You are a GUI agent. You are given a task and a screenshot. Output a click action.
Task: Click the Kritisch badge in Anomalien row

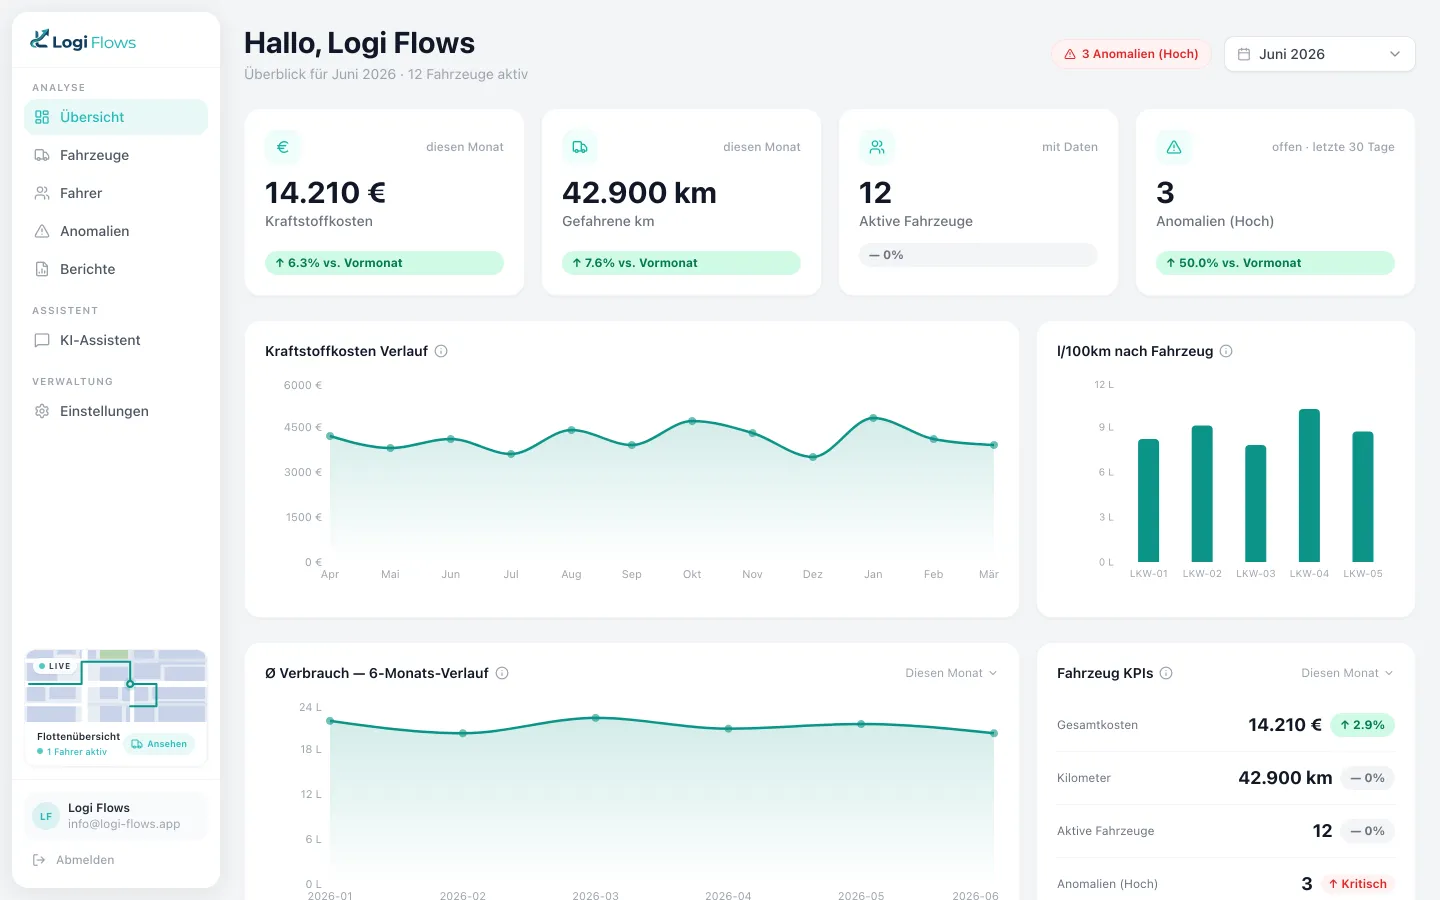tap(1357, 884)
